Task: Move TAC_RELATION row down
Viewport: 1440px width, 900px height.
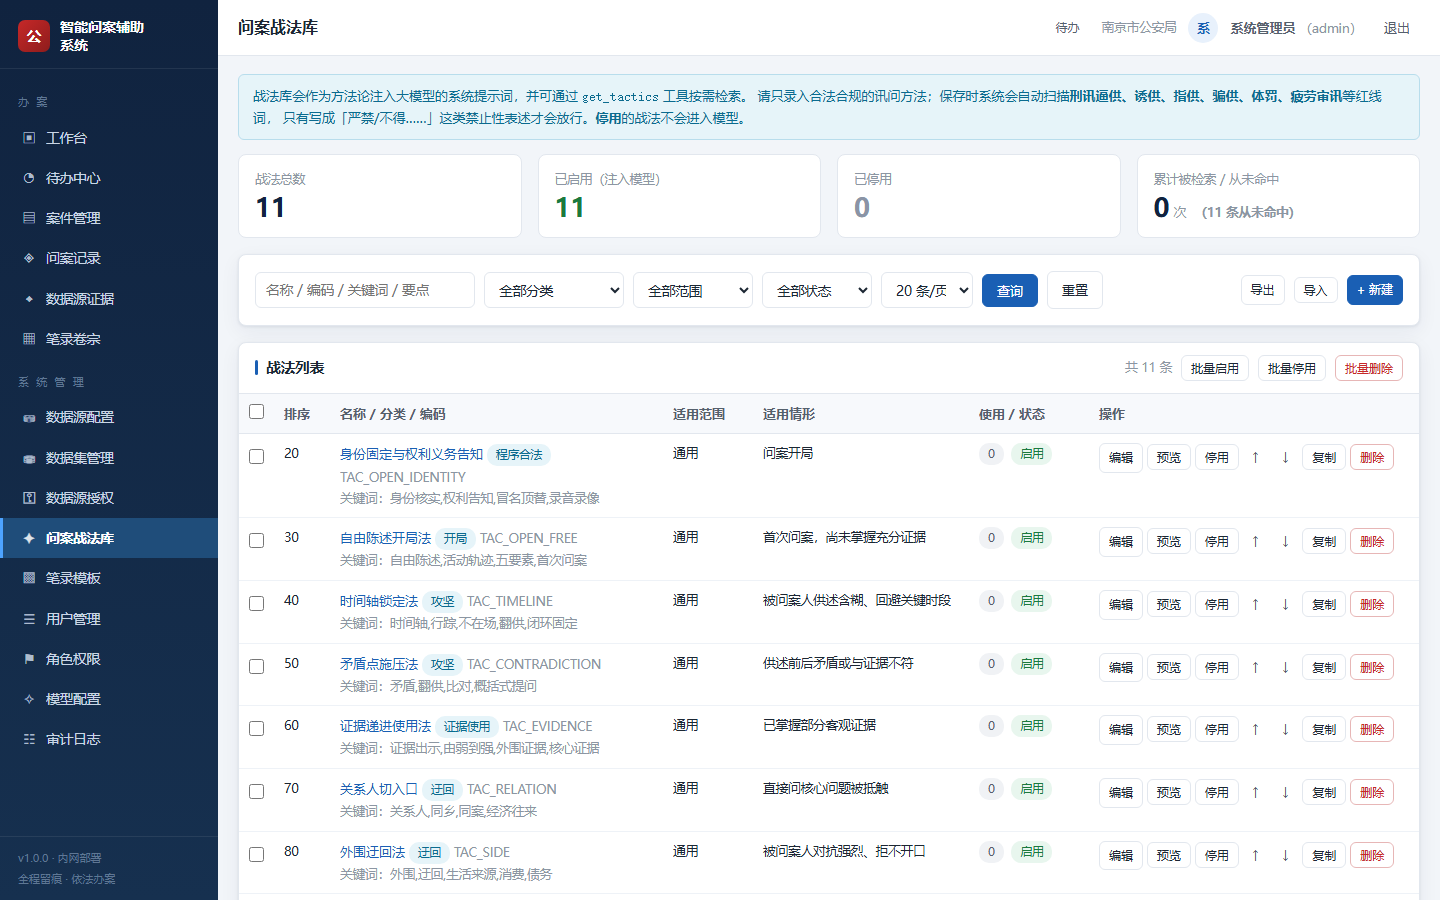Action: click(x=1285, y=792)
